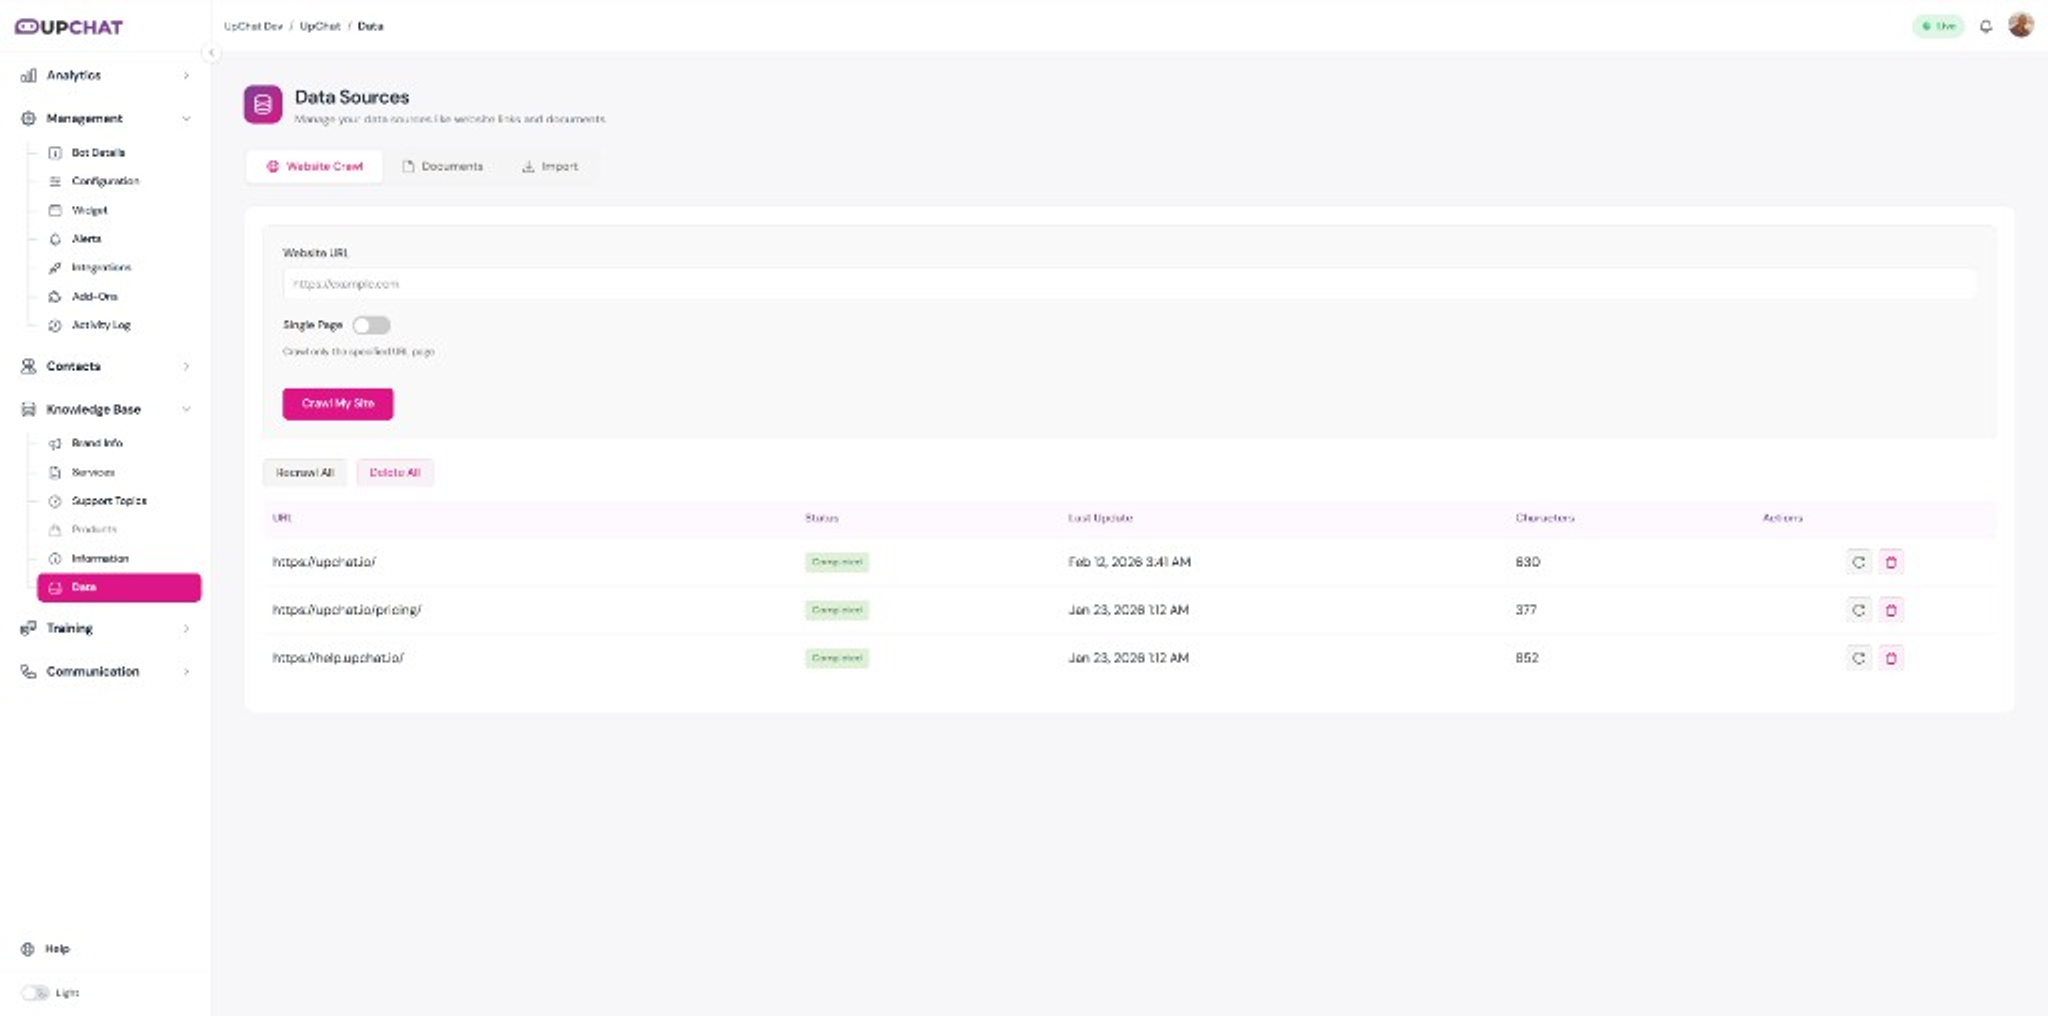This screenshot has height=1016, width=2048.
Task: Click the 852 characters value
Action: (1527, 658)
